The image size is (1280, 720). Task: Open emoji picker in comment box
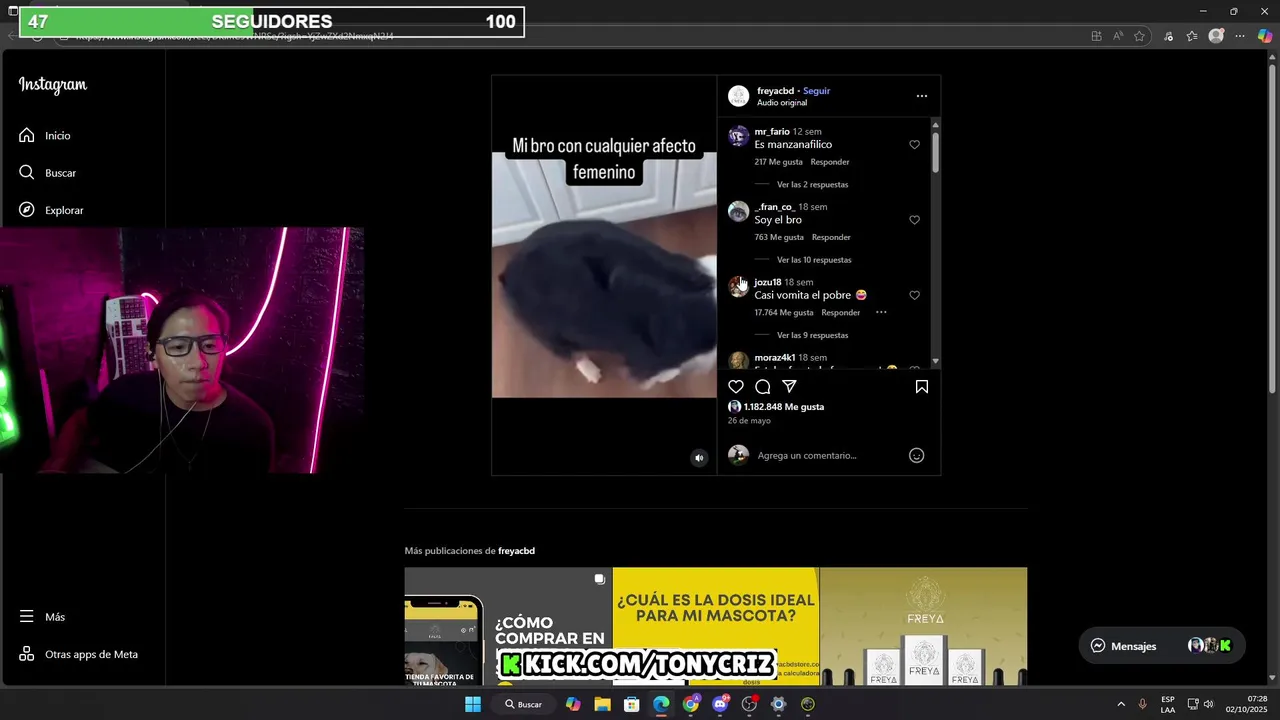[916, 456]
